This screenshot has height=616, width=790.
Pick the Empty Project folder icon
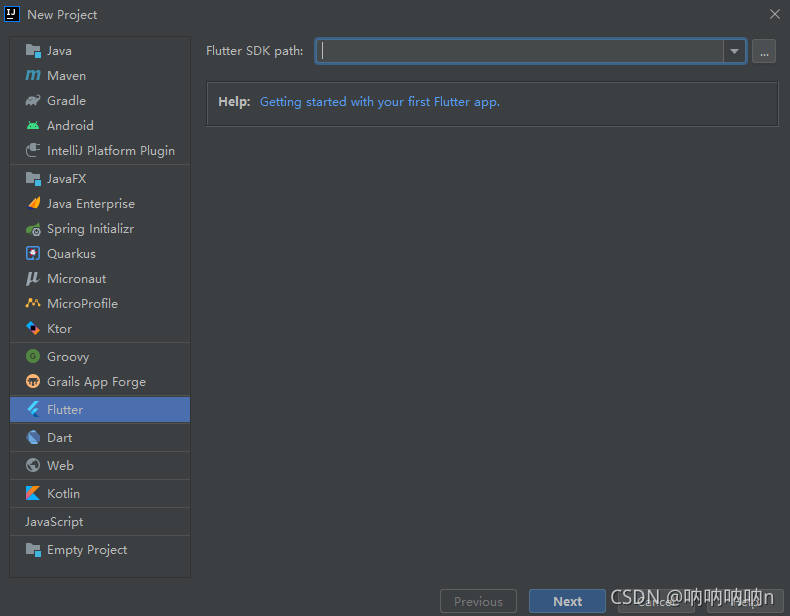point(33,550)
